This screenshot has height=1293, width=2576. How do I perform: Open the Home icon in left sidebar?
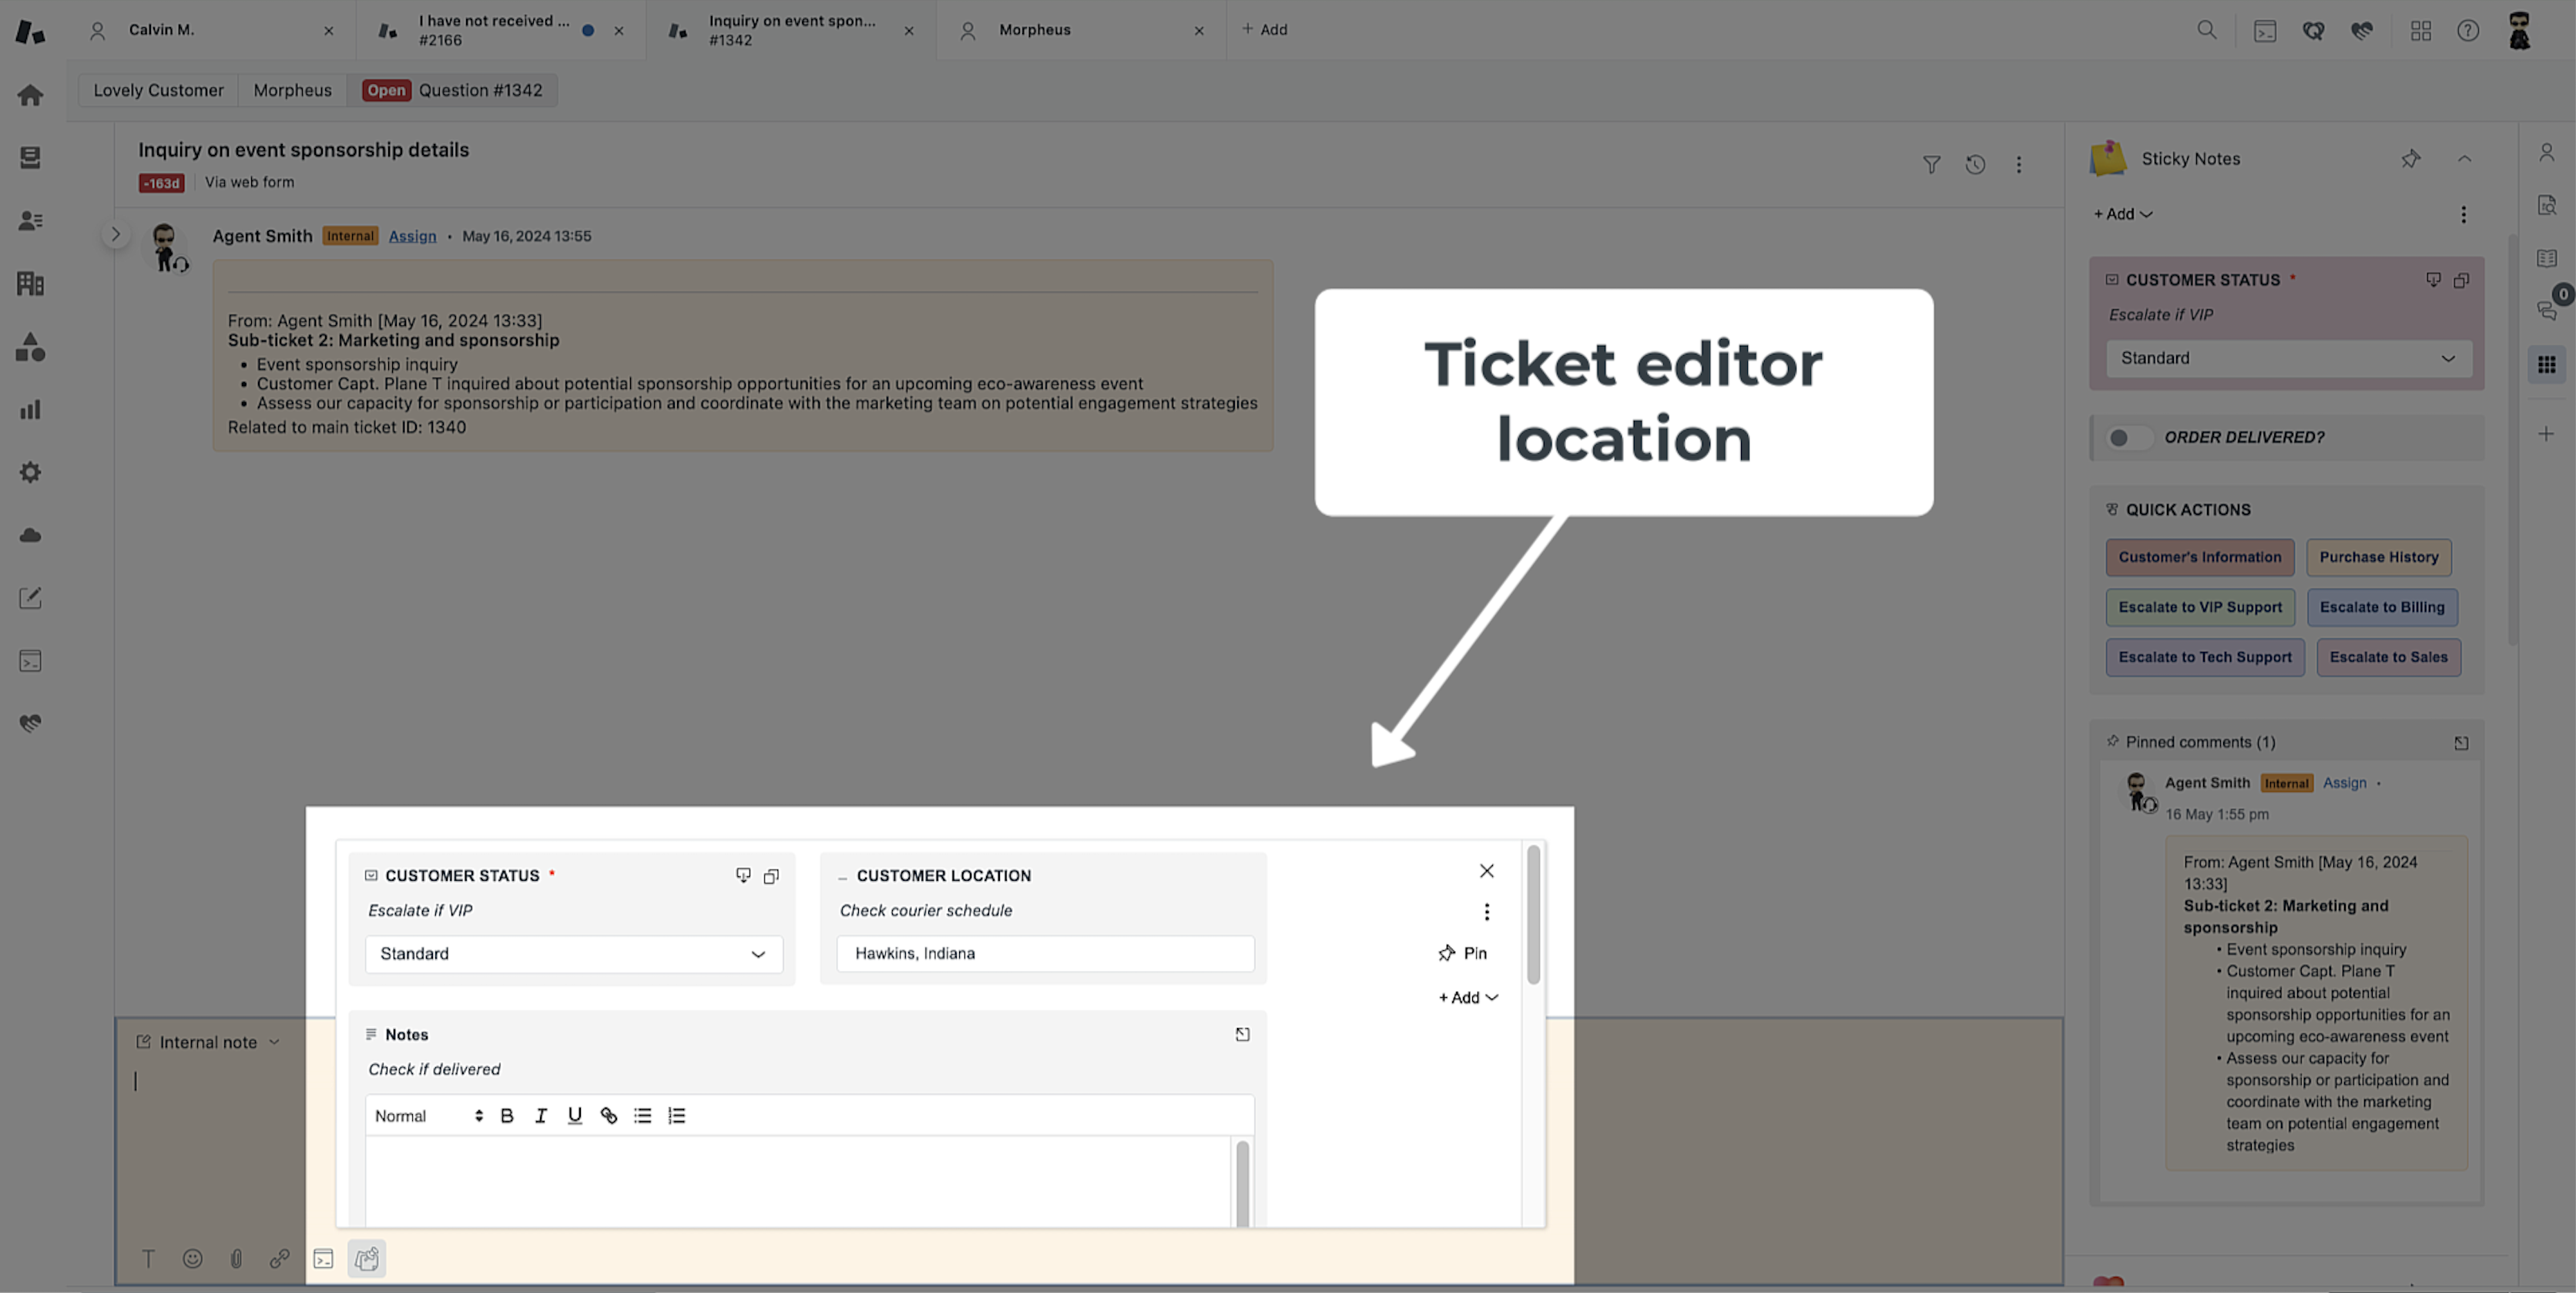click(x=30, y=95)
